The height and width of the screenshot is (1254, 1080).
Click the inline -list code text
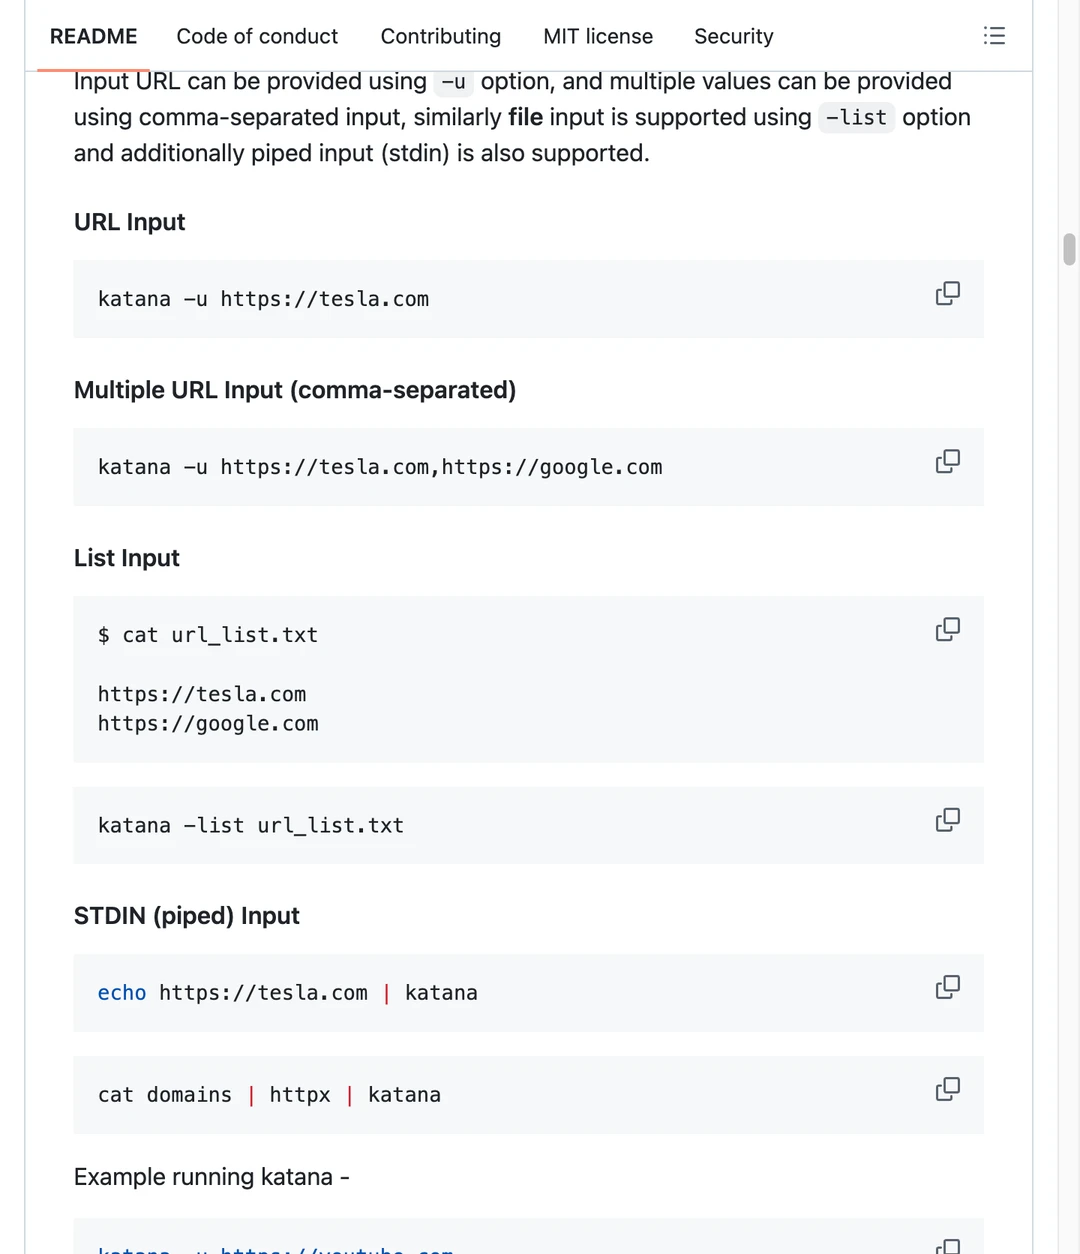(x=856, y=118)
